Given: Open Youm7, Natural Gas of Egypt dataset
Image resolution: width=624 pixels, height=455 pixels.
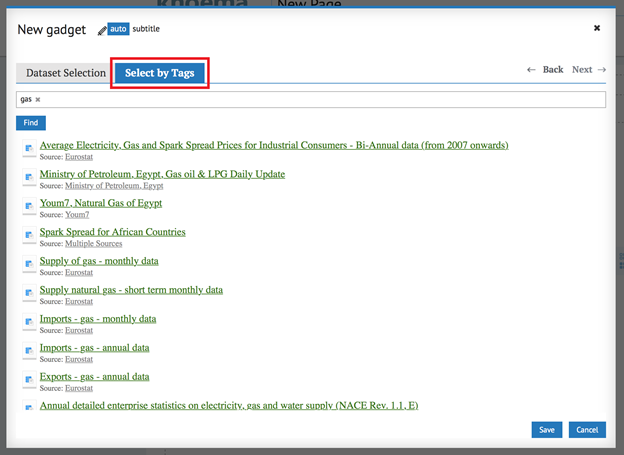Looking at the screenshot, I should coord(101,203).
